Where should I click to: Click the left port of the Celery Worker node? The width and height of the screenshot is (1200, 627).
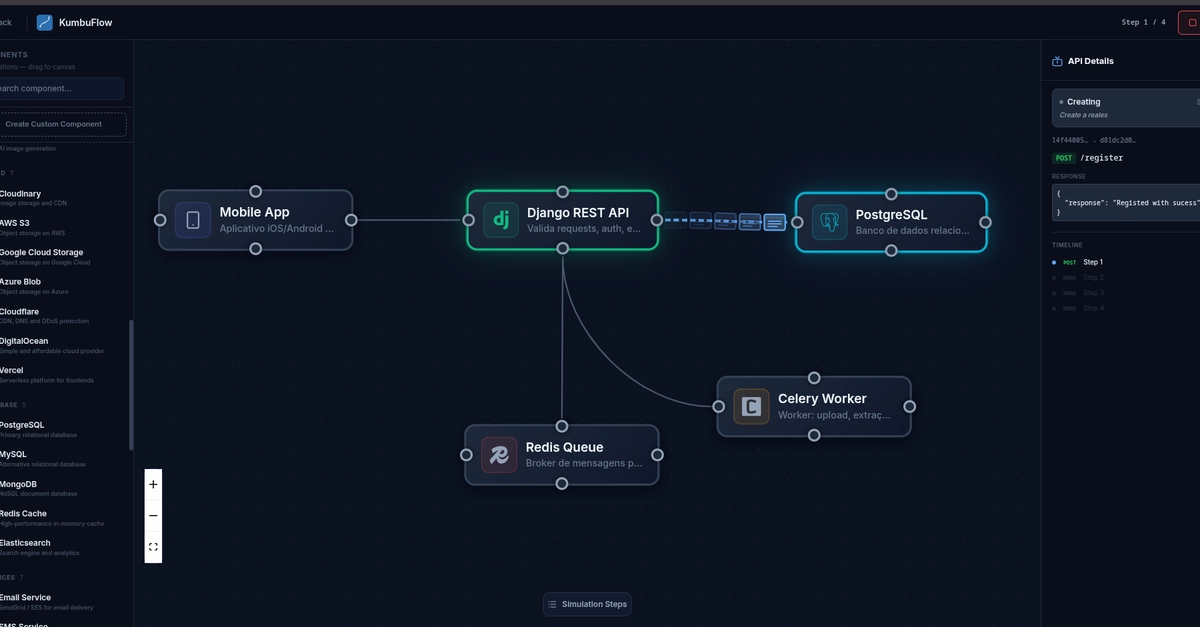point(718,406)
